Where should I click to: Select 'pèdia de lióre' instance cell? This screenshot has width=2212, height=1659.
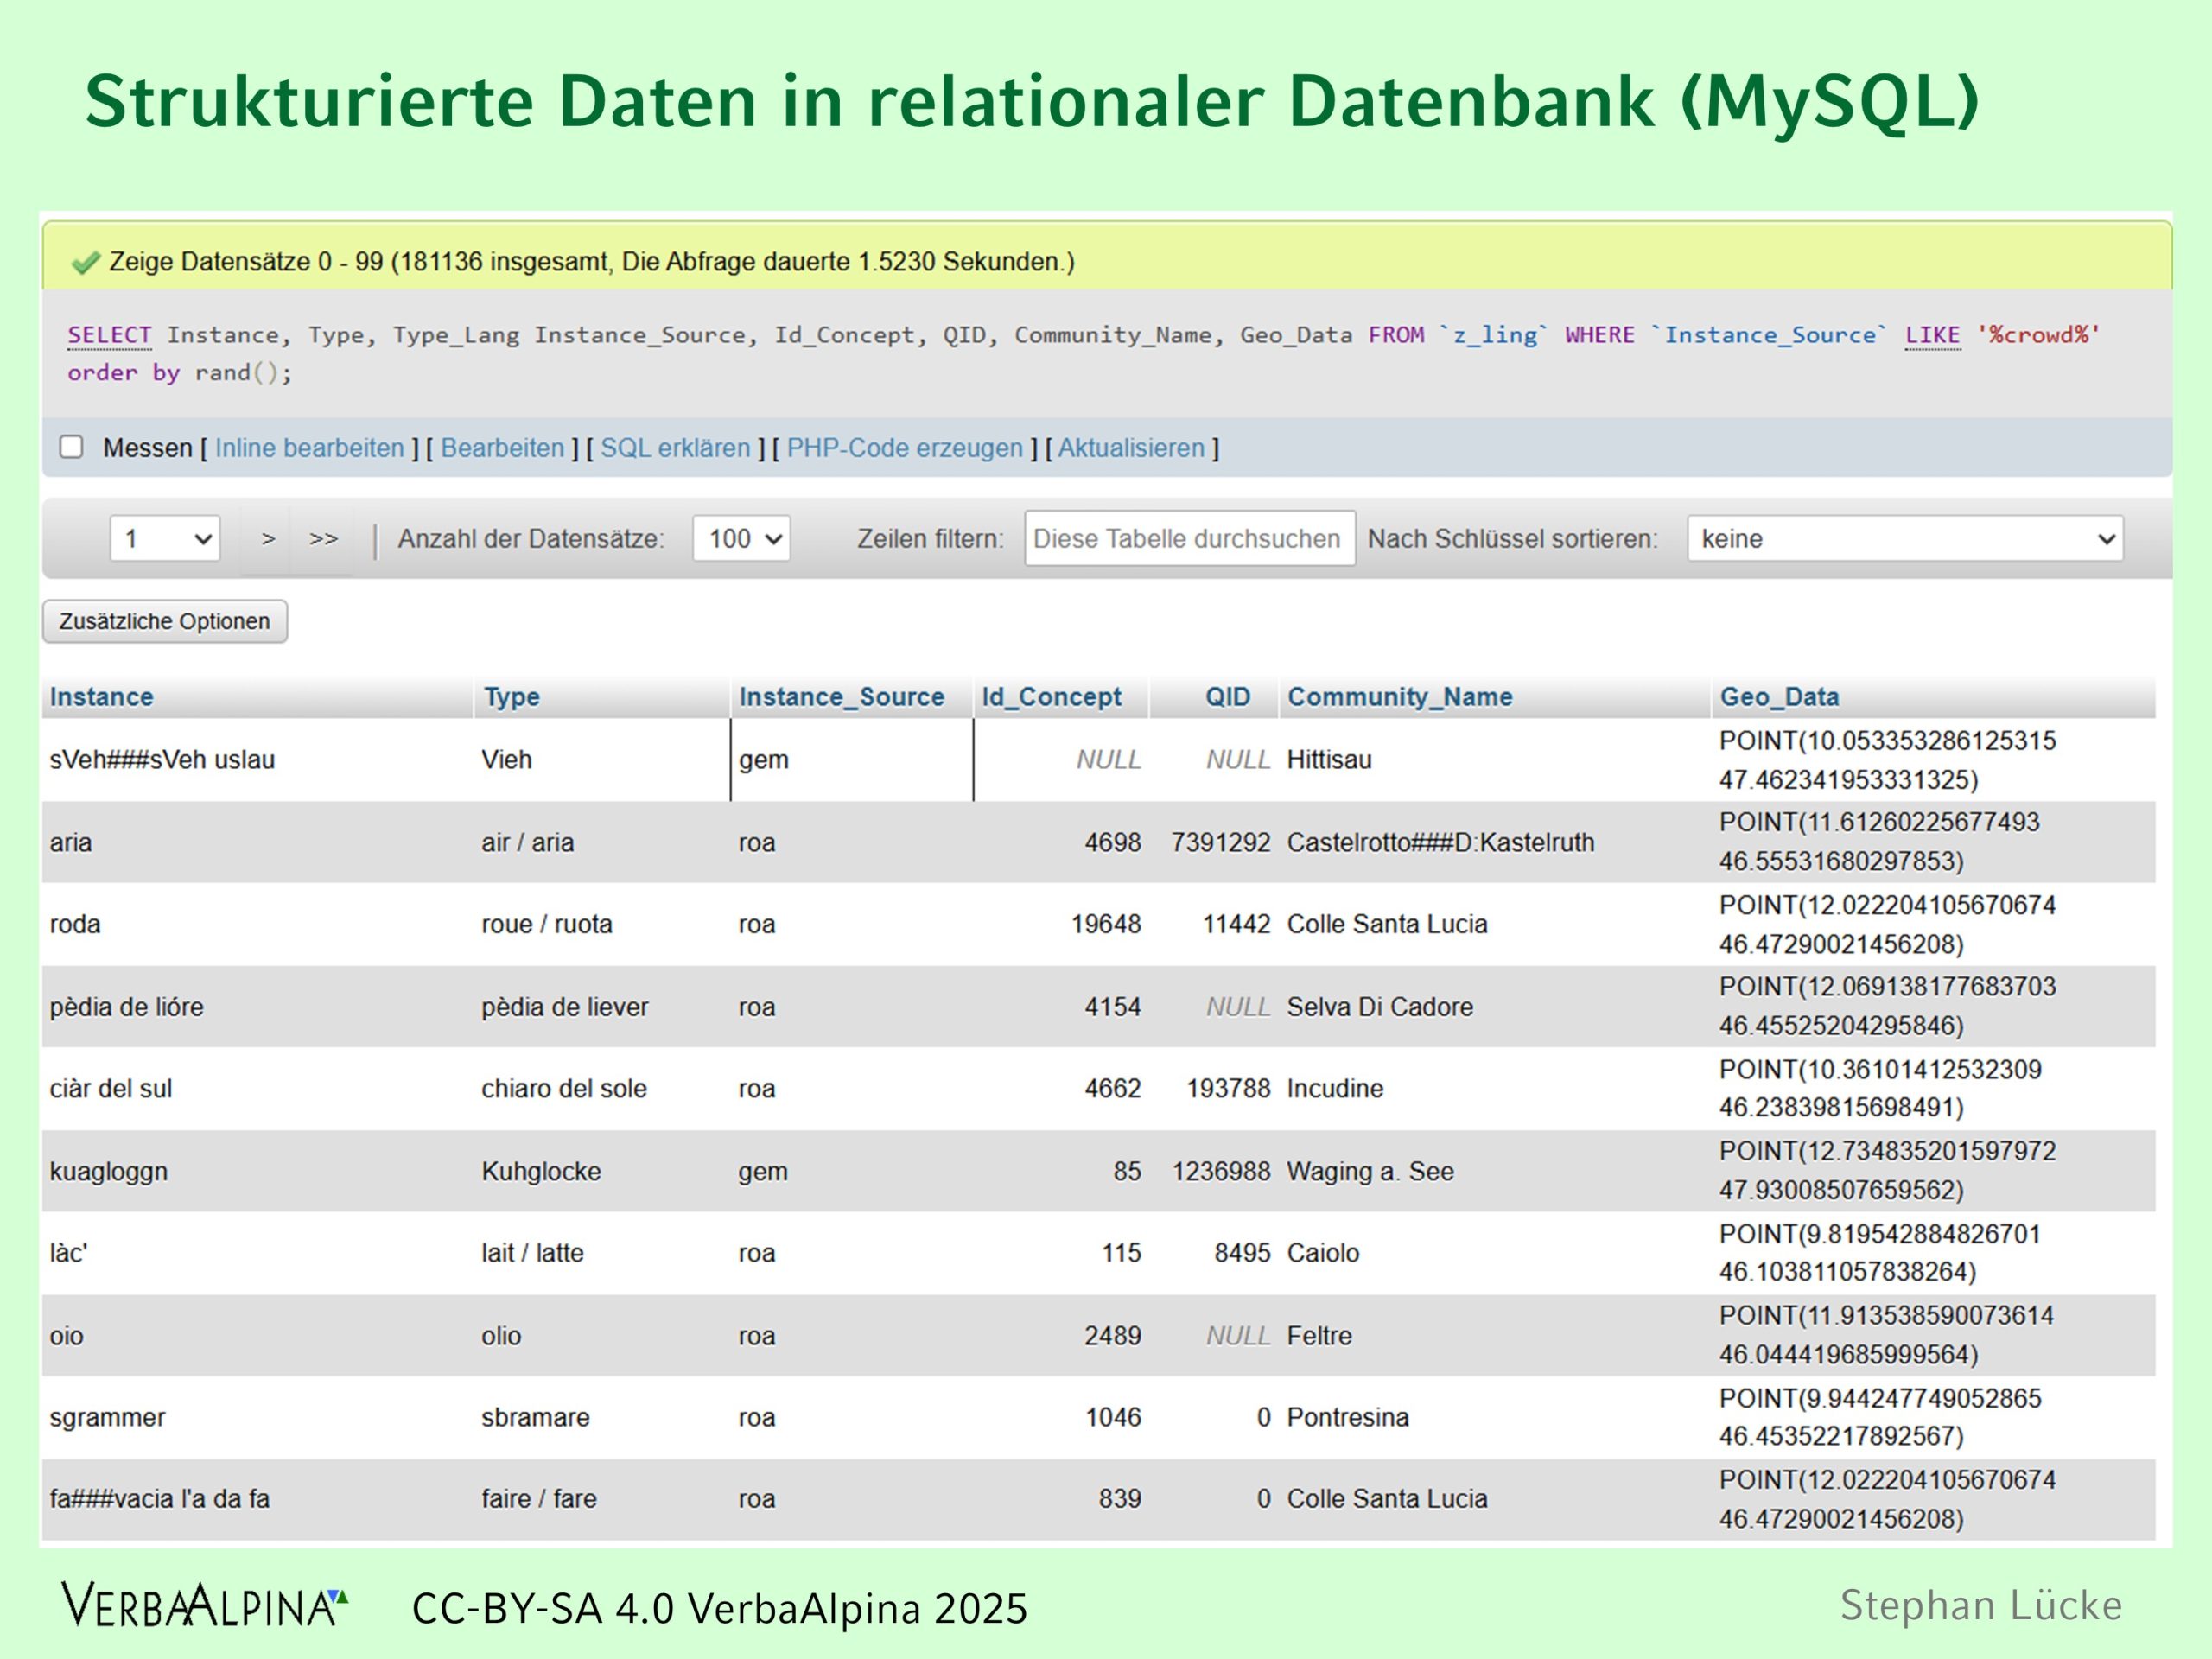click(x=257, y=1007)
